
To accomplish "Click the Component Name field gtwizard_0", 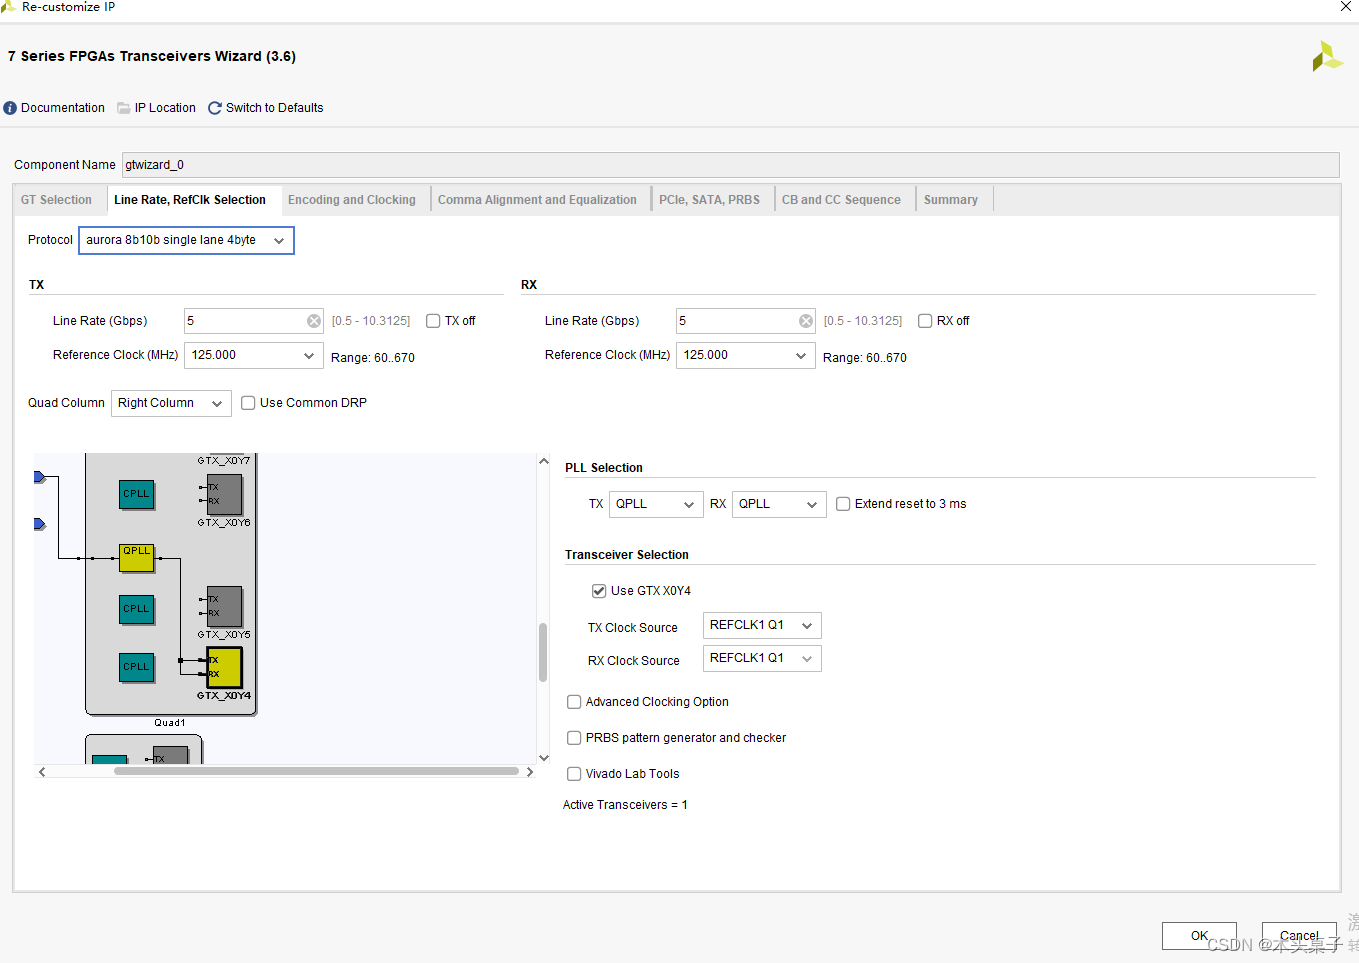I will coord(730,165).
